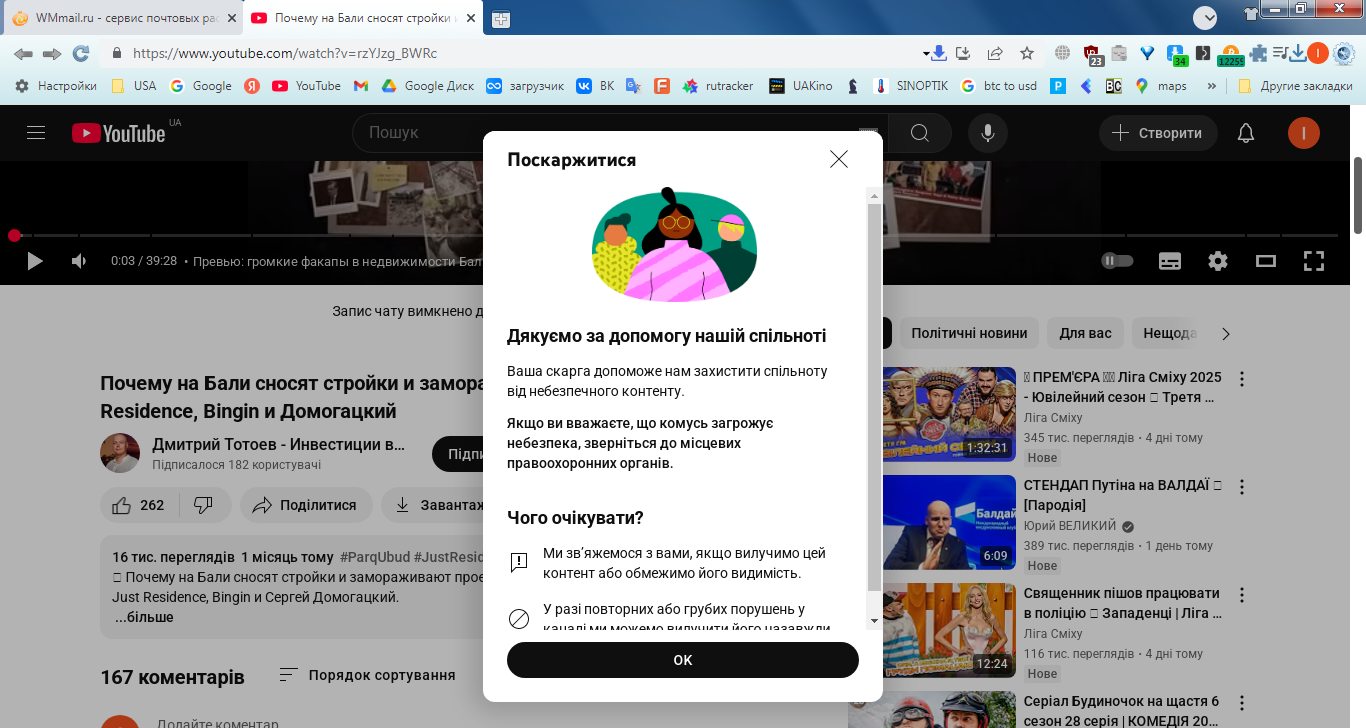This screenshot has width=1366, height=728.
Task: Open the notifications bell
Action: (1246, 133)
